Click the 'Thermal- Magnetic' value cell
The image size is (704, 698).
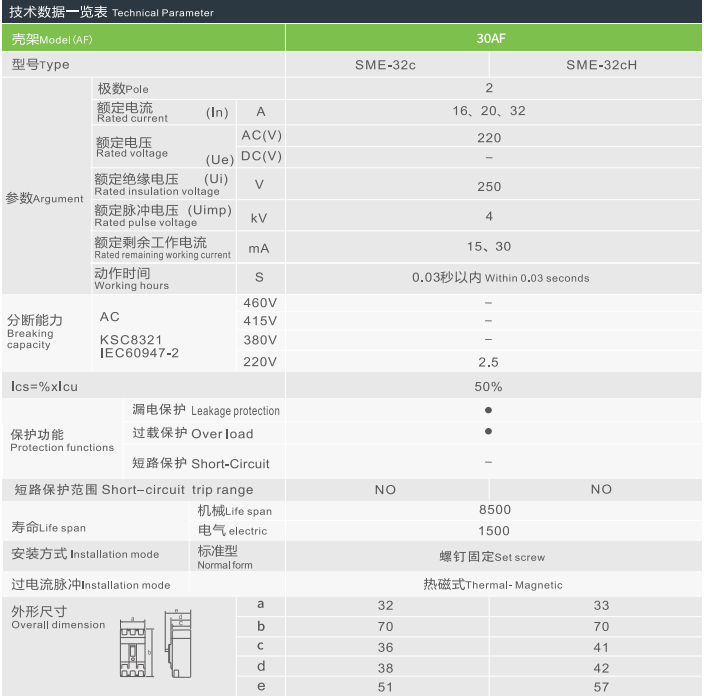point(493,585)
